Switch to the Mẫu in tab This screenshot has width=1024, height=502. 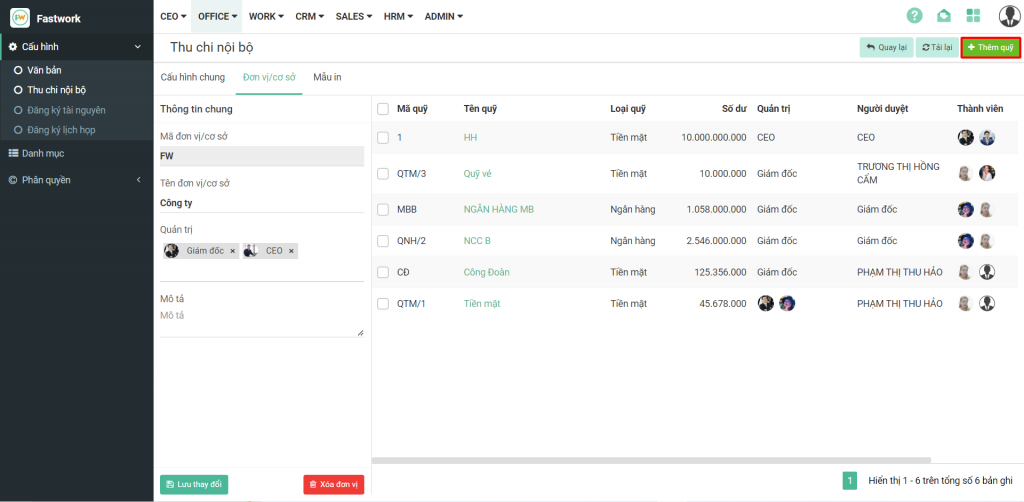pyautogui.click(x=327, y=77)
